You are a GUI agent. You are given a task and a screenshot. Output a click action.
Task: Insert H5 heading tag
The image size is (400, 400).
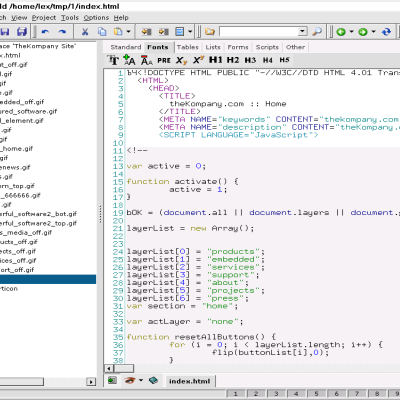[284, 60]
